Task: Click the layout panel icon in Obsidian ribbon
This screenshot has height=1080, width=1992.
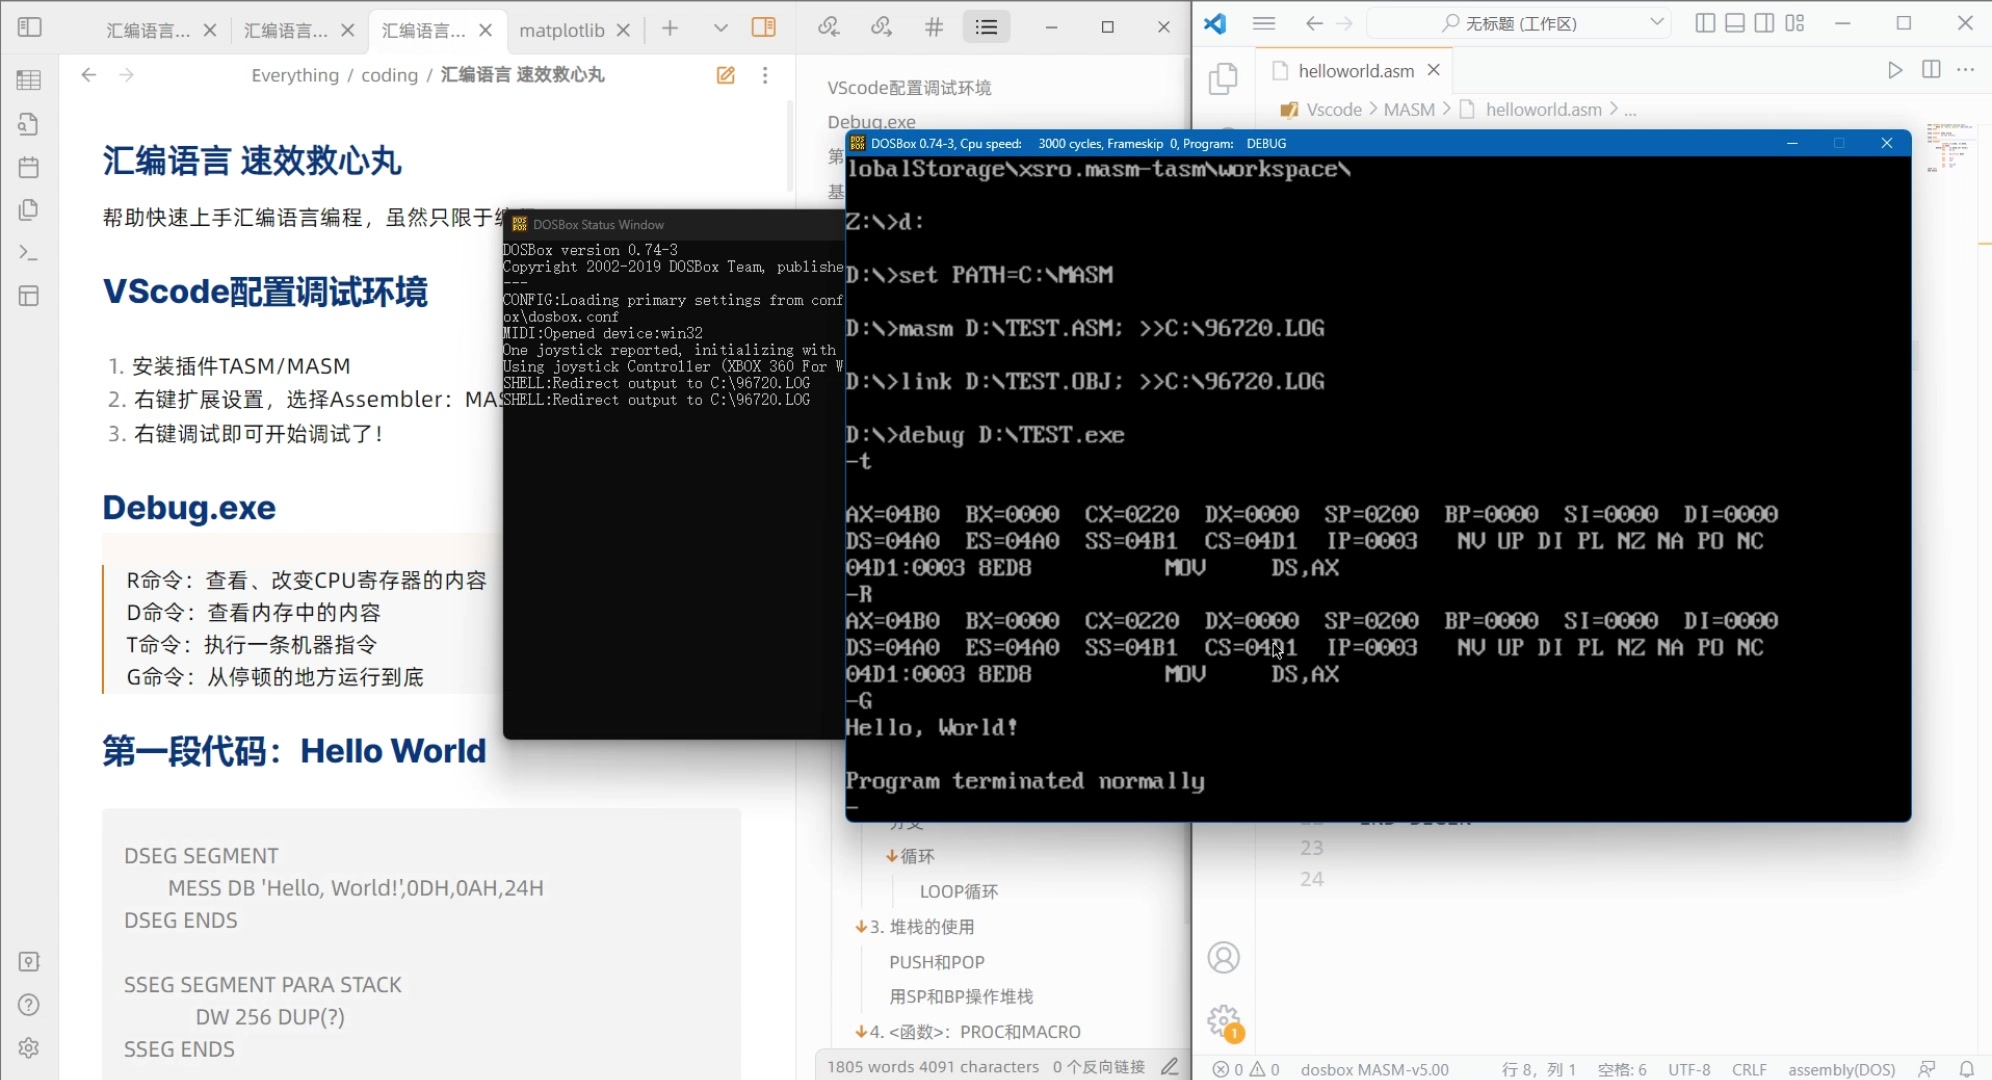Action: pos(29,296)
